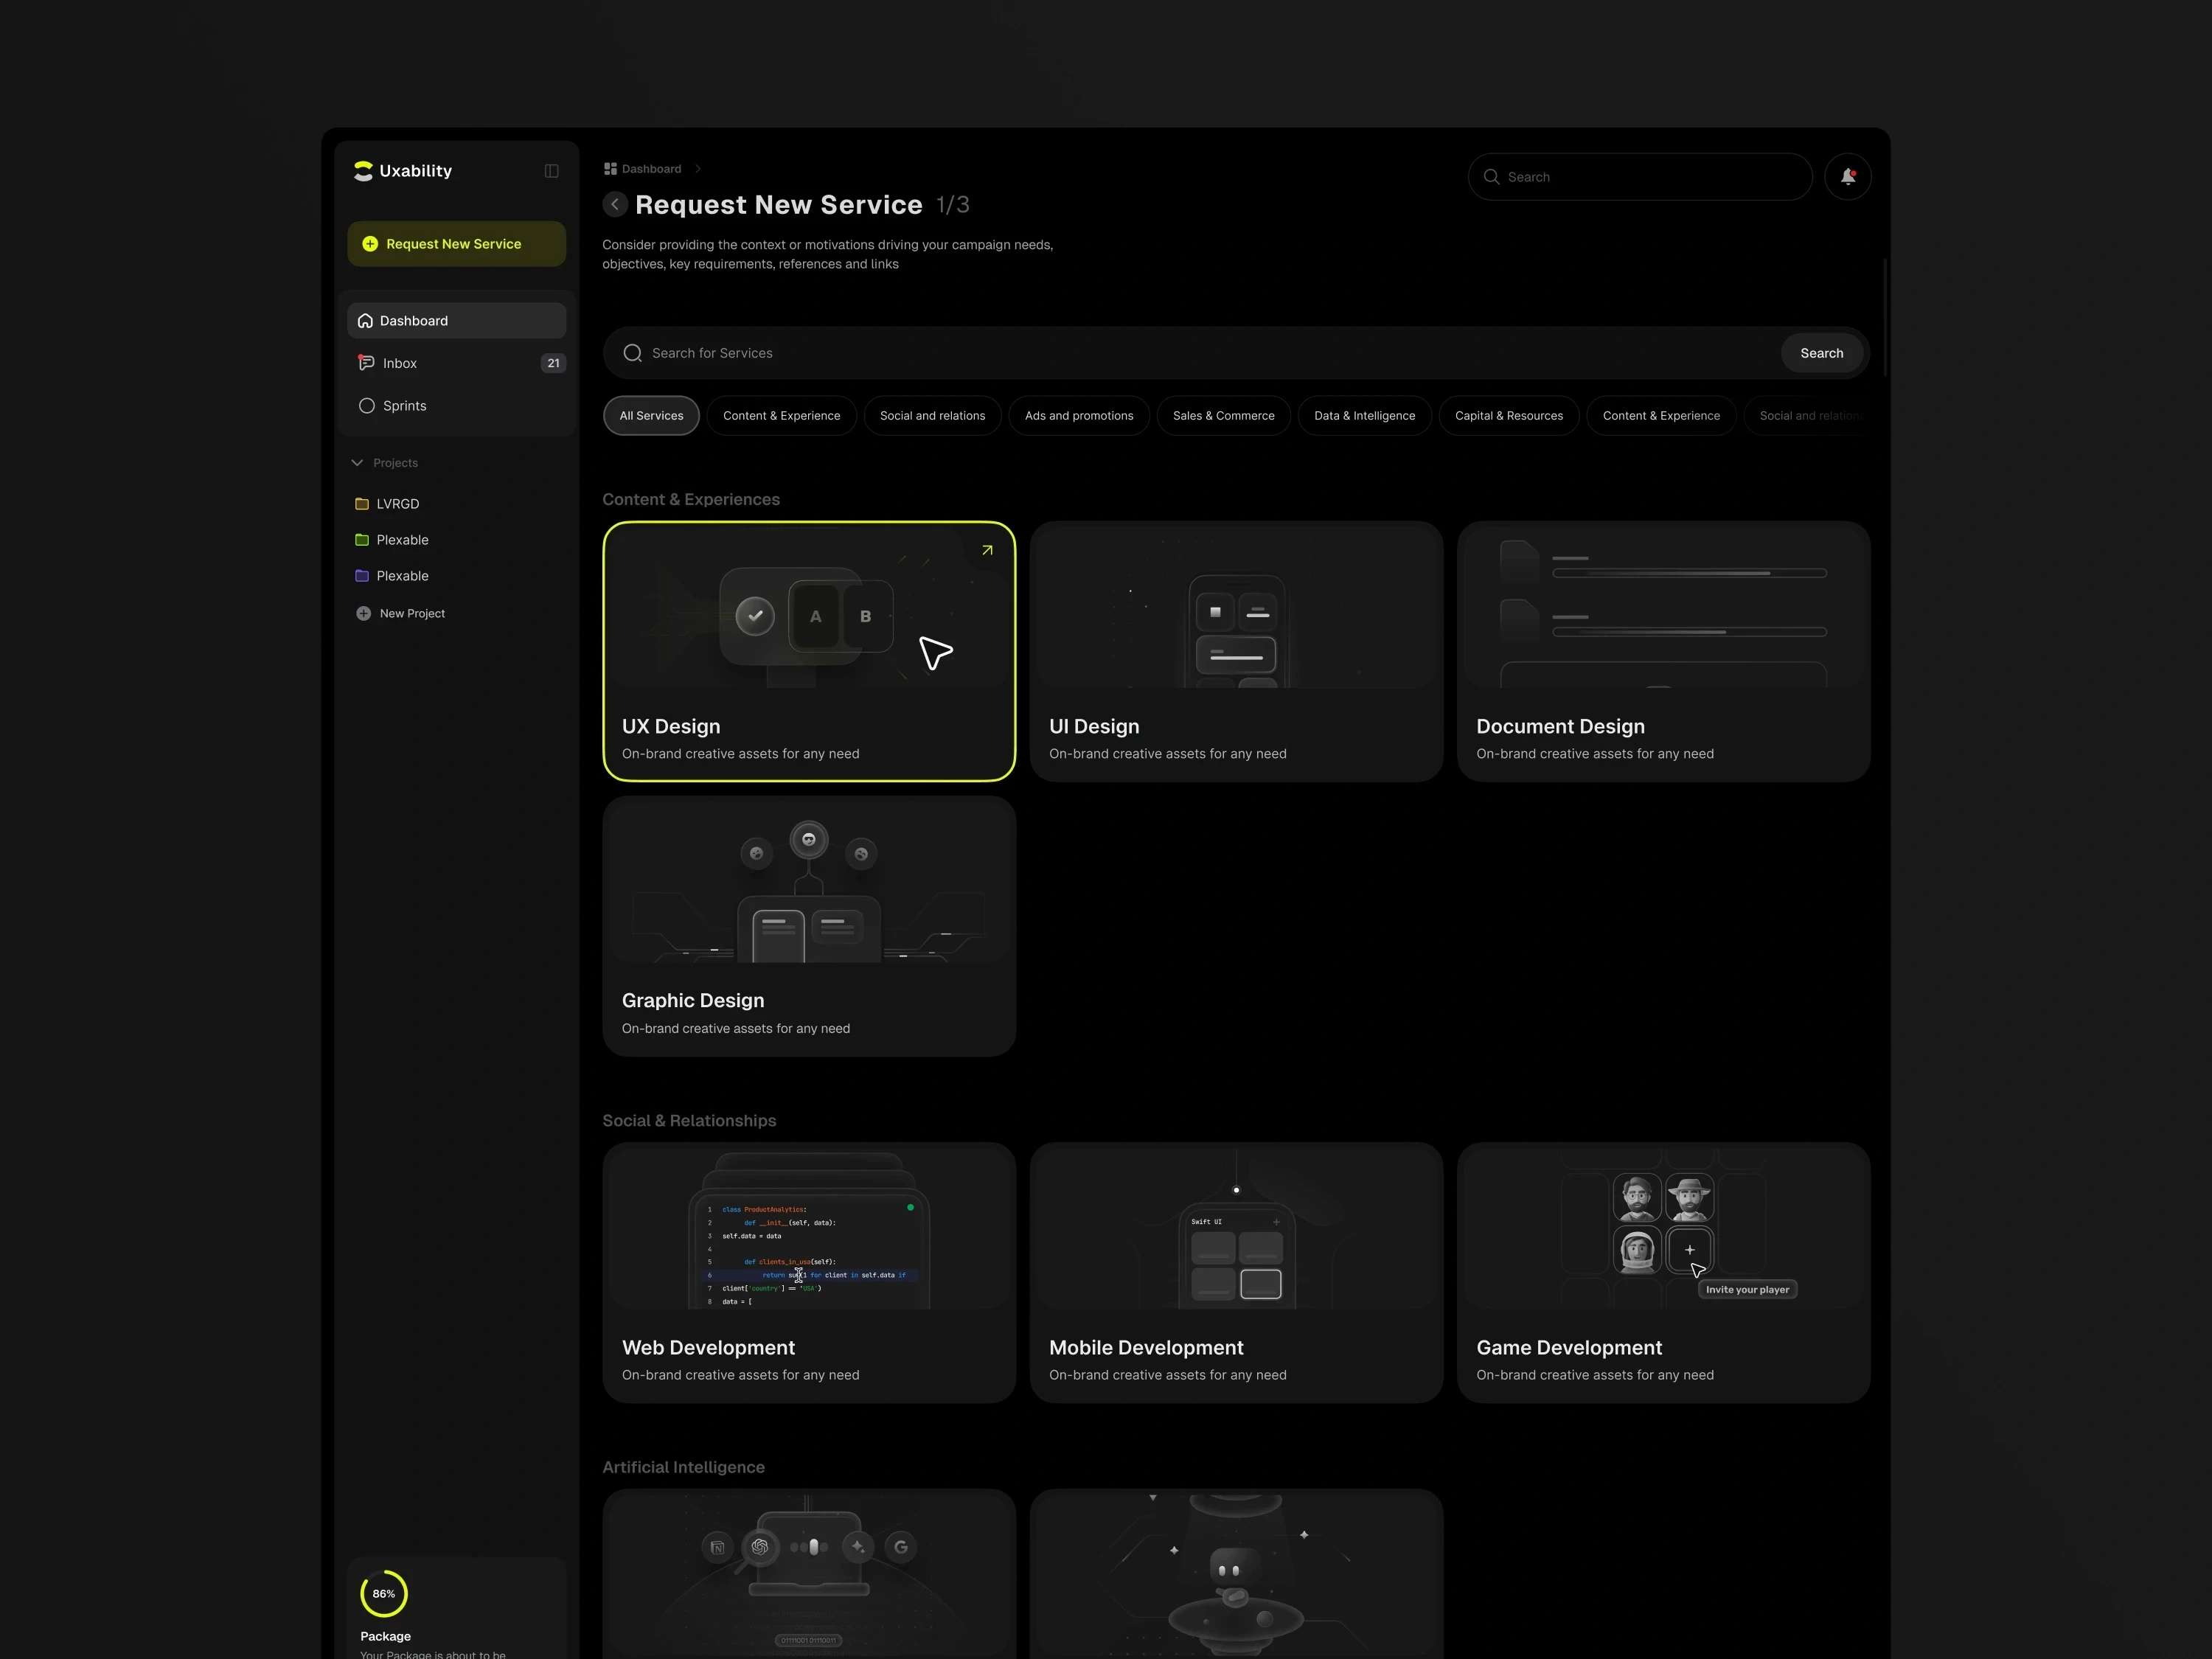2212x1659 pixels.
Task: Click the OpenAI logo icon in AI card
Action: pyautogui.click(x=760, y=1547)
